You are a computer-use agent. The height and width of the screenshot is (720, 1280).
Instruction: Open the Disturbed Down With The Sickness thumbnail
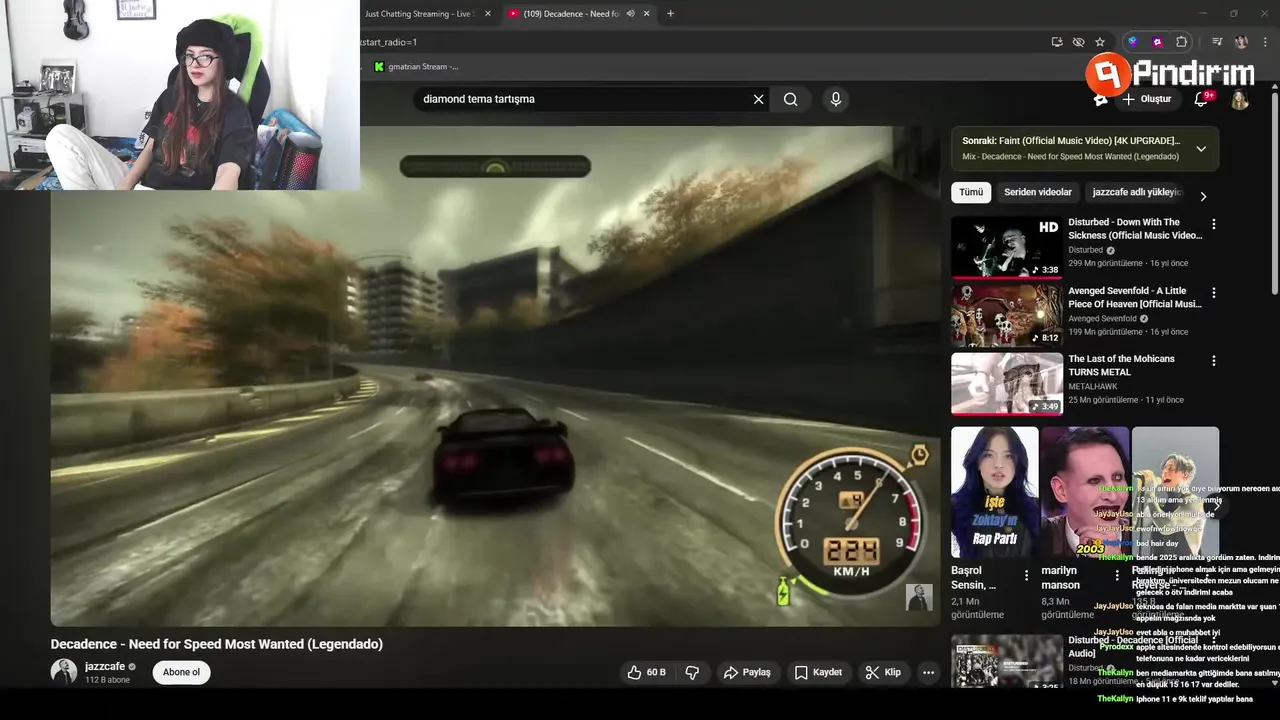tap(1007, 247)
